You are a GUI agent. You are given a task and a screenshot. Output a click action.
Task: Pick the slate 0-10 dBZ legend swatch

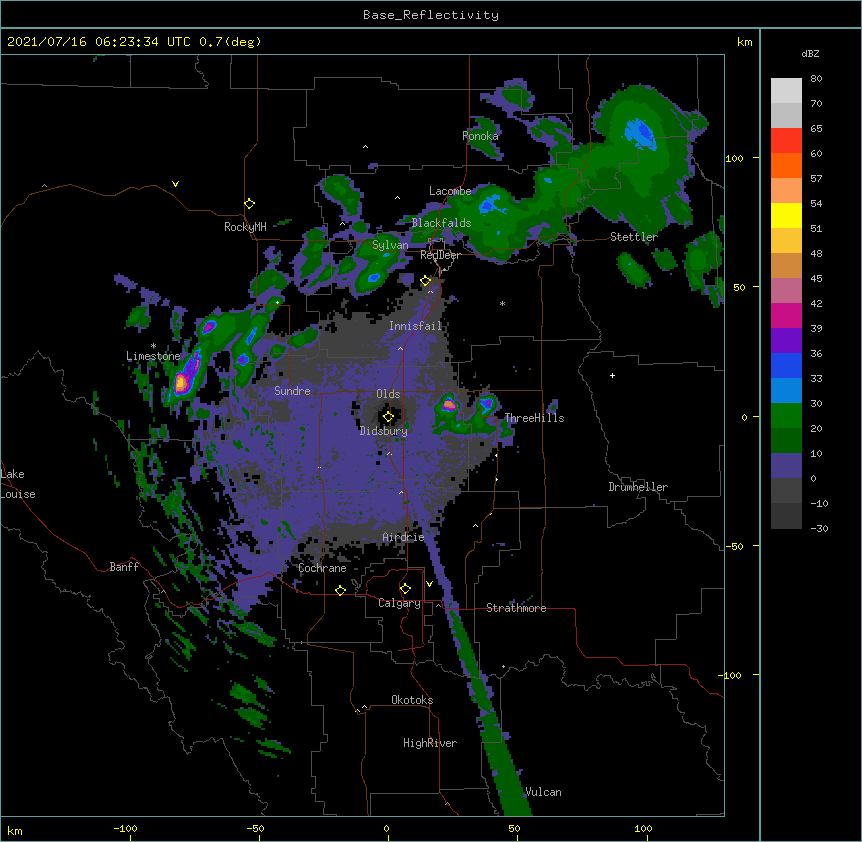(x=786, y=466)
